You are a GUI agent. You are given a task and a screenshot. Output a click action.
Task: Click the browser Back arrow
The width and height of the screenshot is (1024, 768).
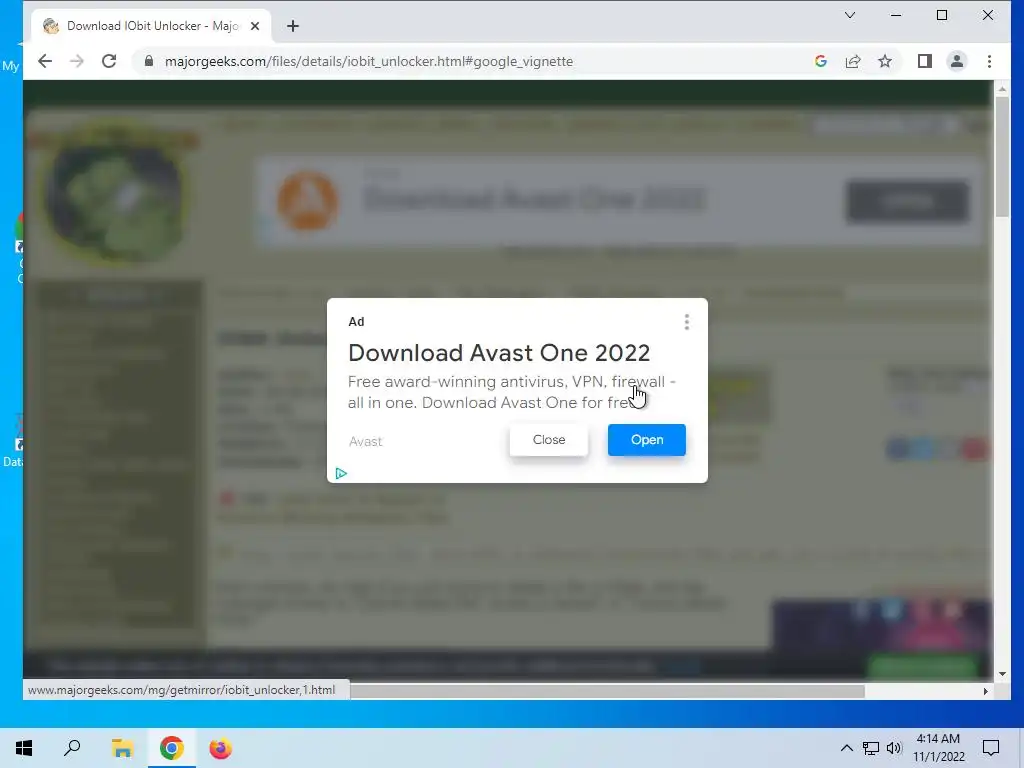44,61
